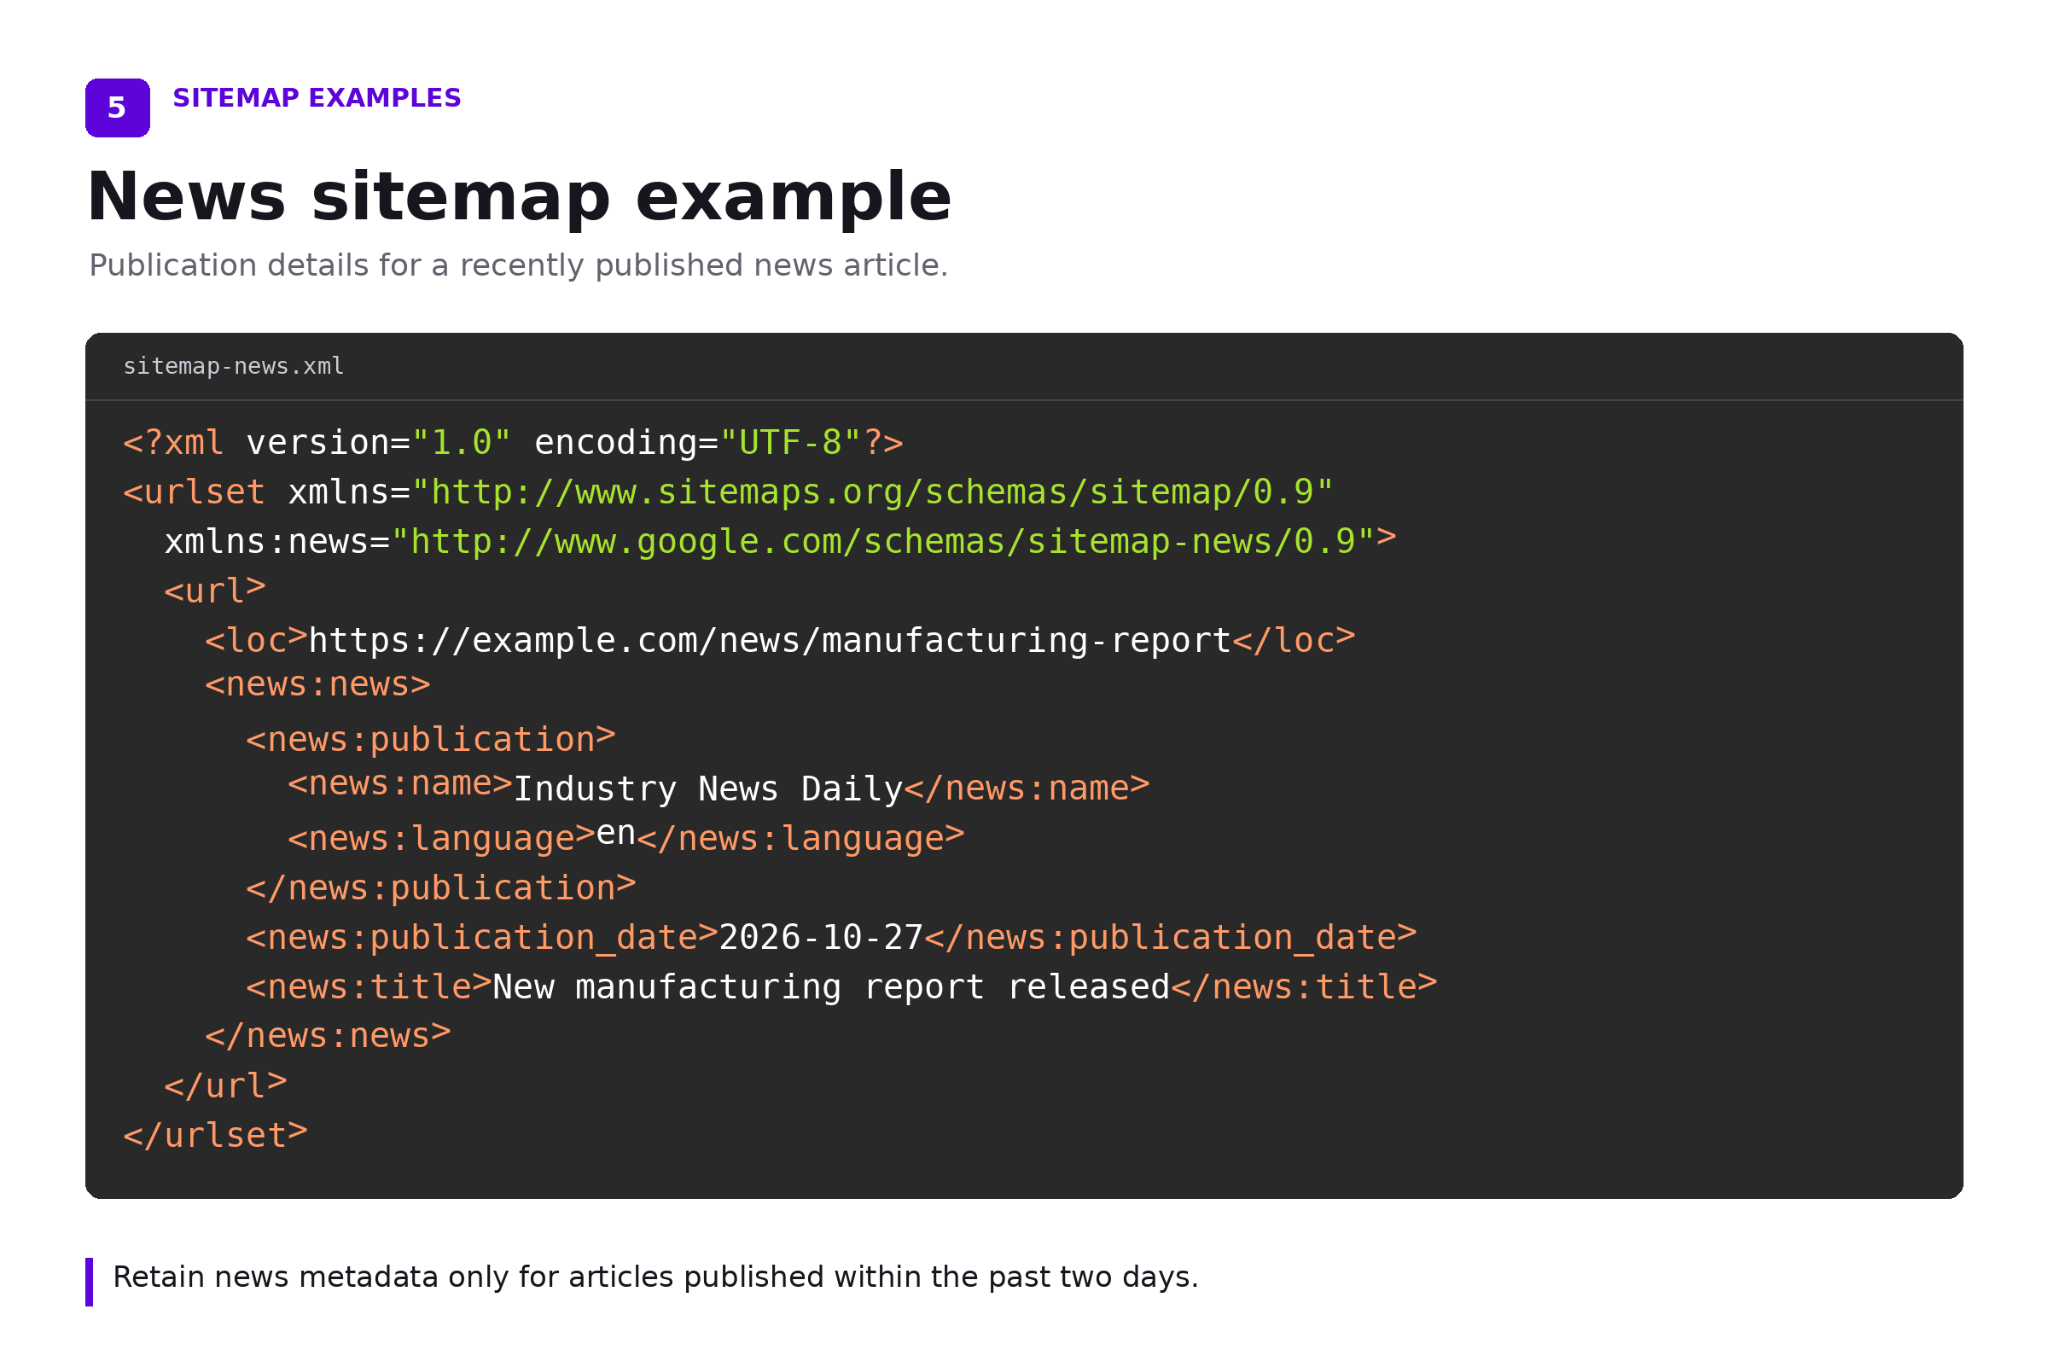Click the closing </urlset> tag

click(x=215, y=1135)
